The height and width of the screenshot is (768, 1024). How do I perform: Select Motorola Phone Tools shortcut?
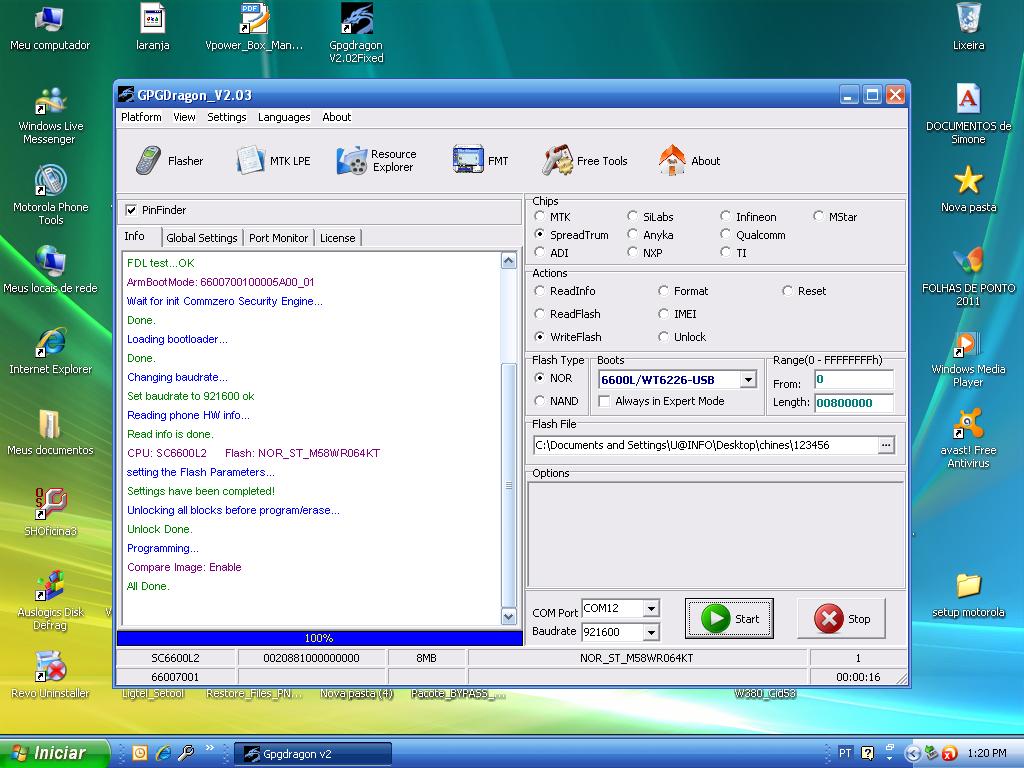click(x=50, y=196)
